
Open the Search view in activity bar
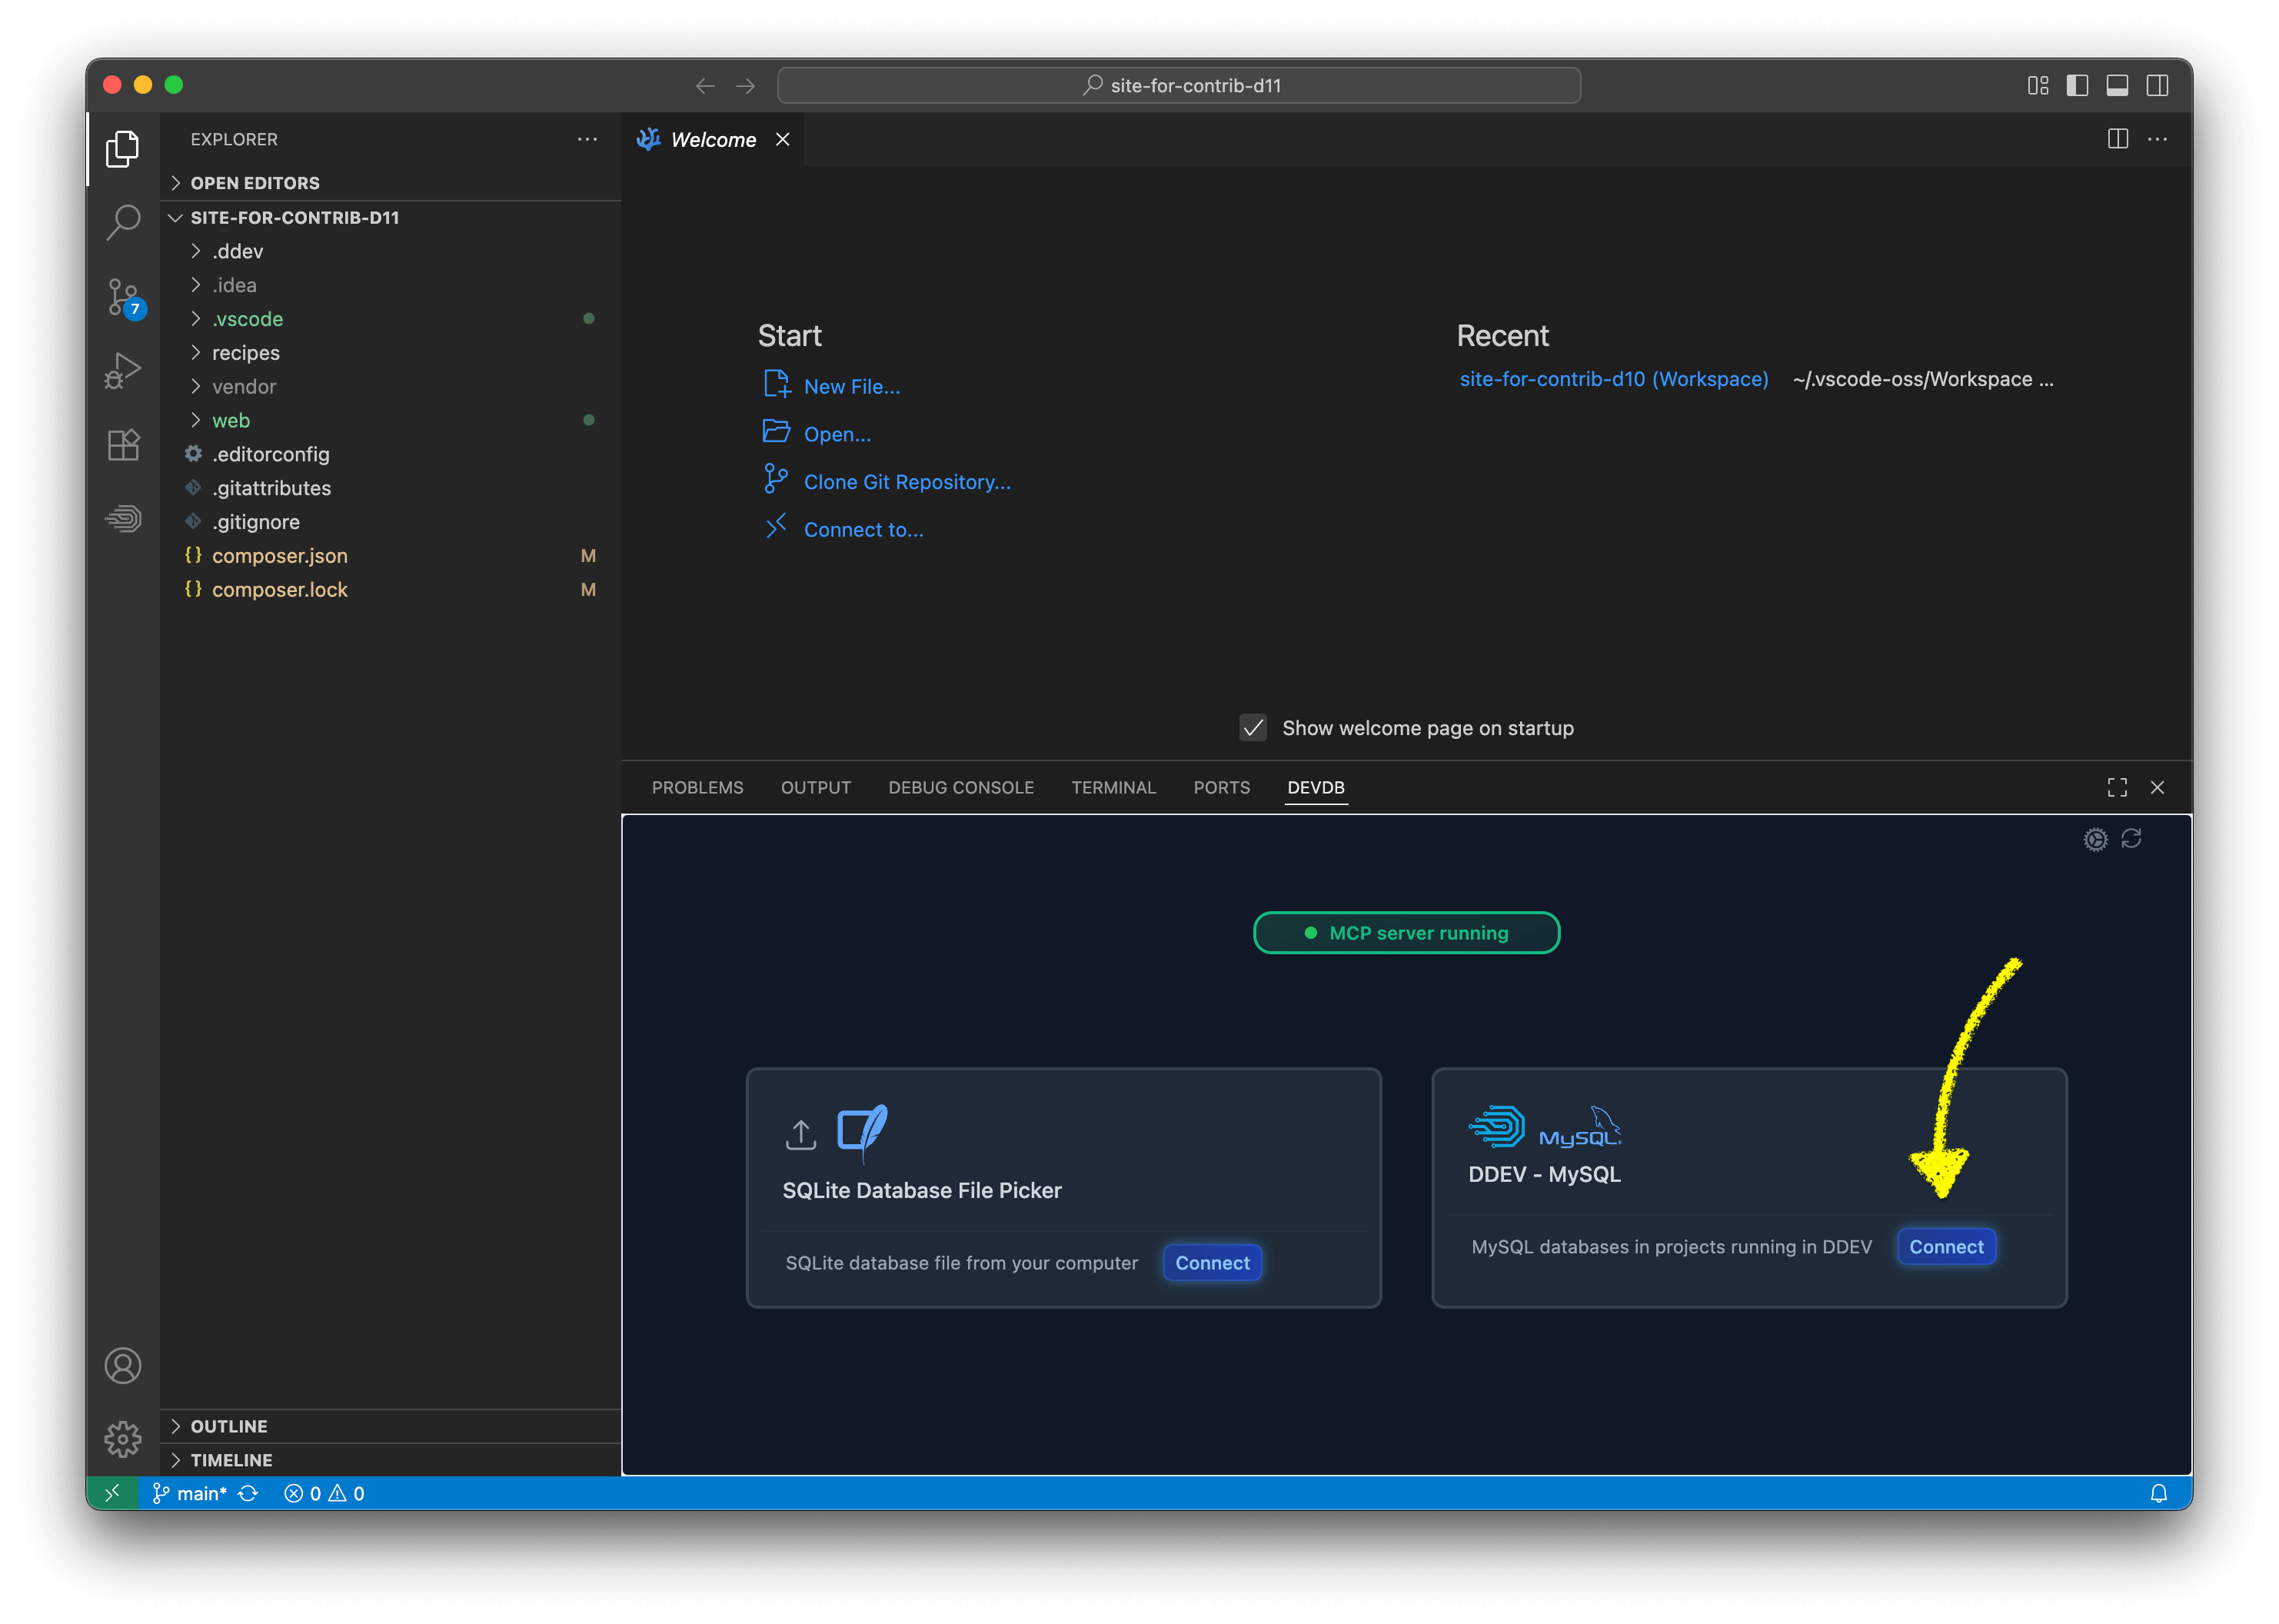click(x=123, y=222)
